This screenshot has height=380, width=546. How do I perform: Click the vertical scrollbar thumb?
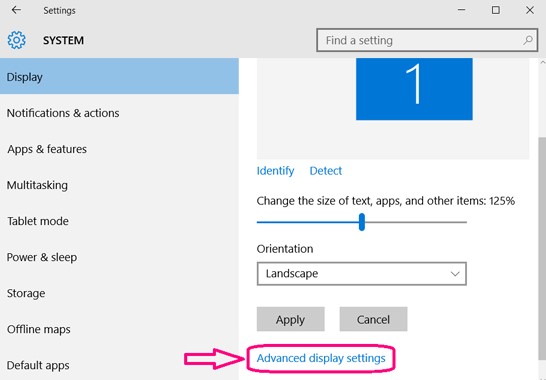543,248
